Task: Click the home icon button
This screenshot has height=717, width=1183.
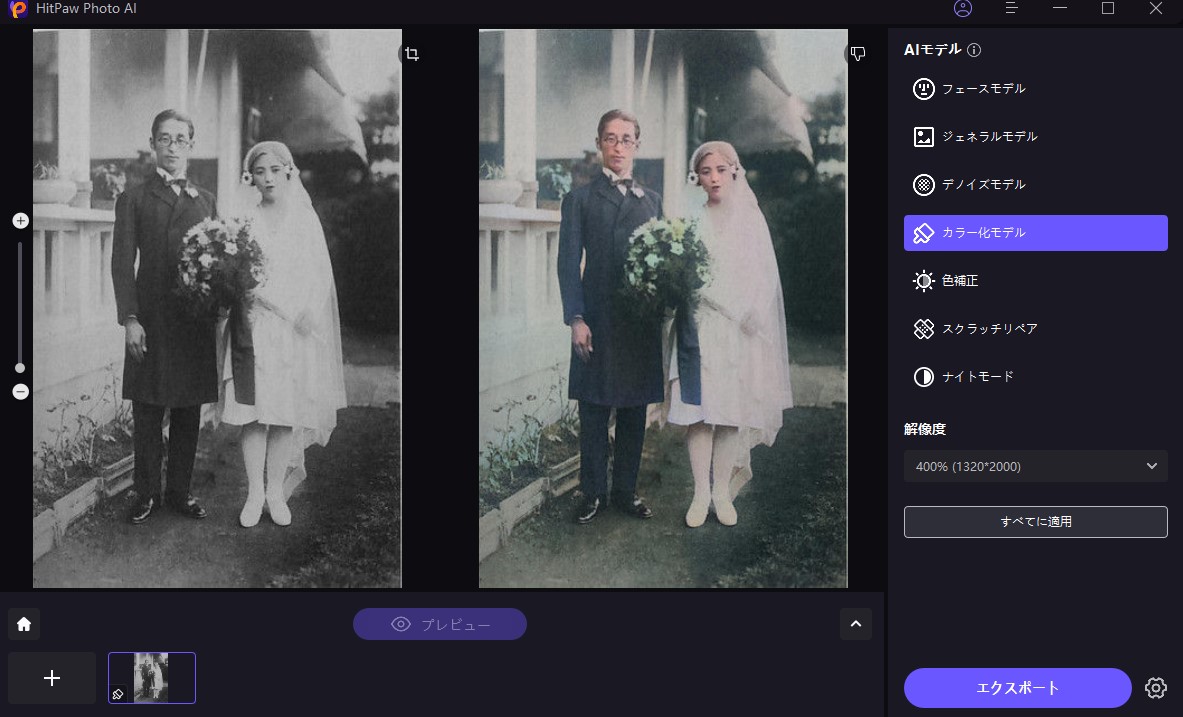Action: tap(24, 624)
